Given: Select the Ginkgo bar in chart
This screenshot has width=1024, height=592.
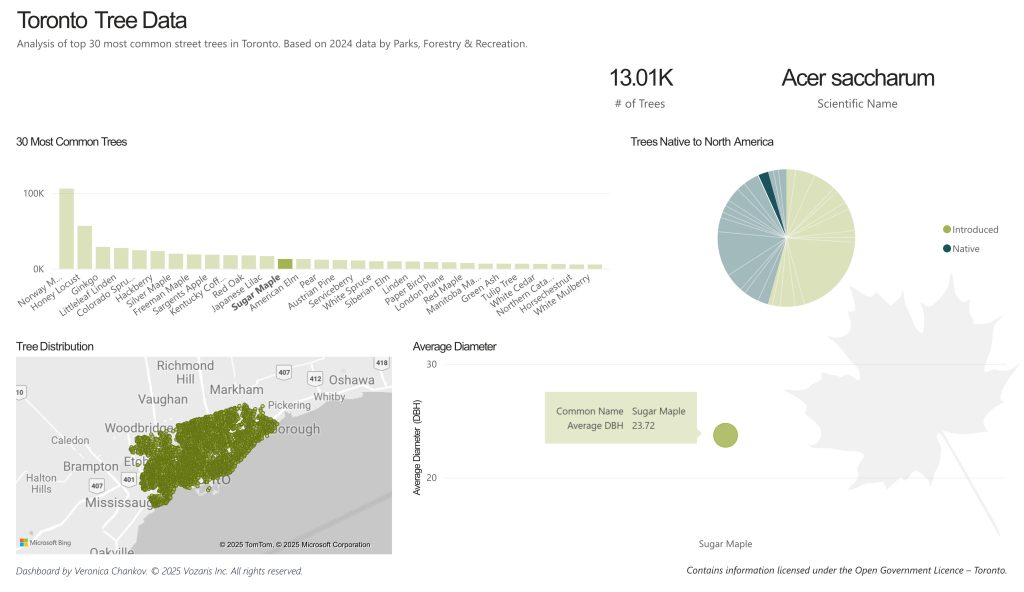Looking at the screenshot, I should [x=103, y=257].
